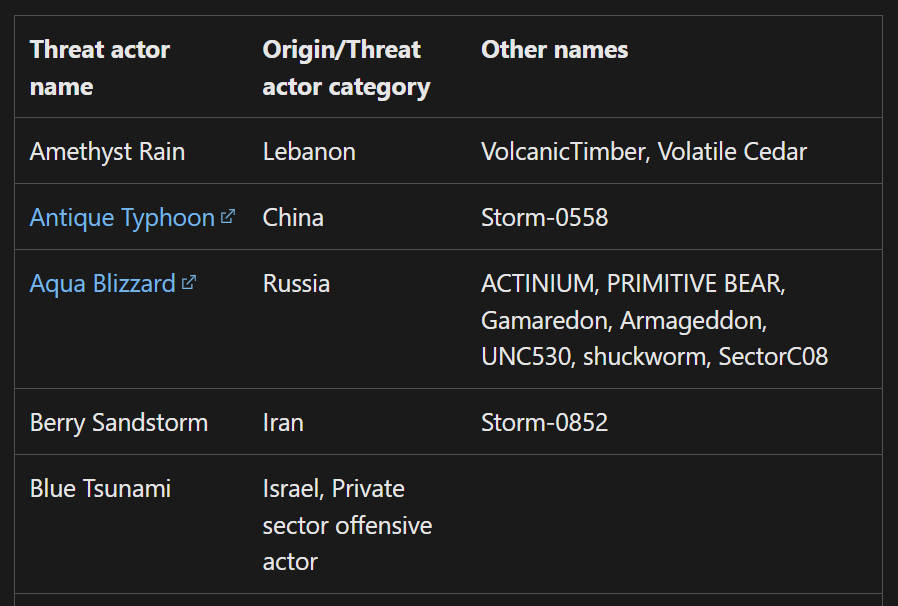Click the China origin cell

pos(293,218)
